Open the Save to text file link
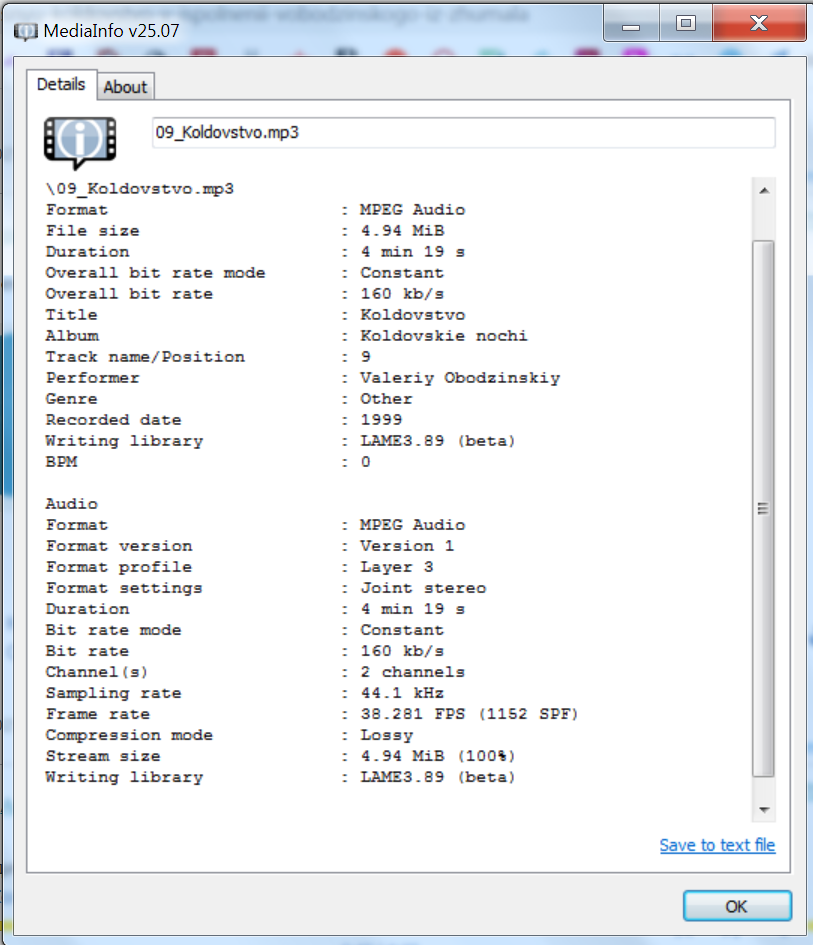 [717, 845]
